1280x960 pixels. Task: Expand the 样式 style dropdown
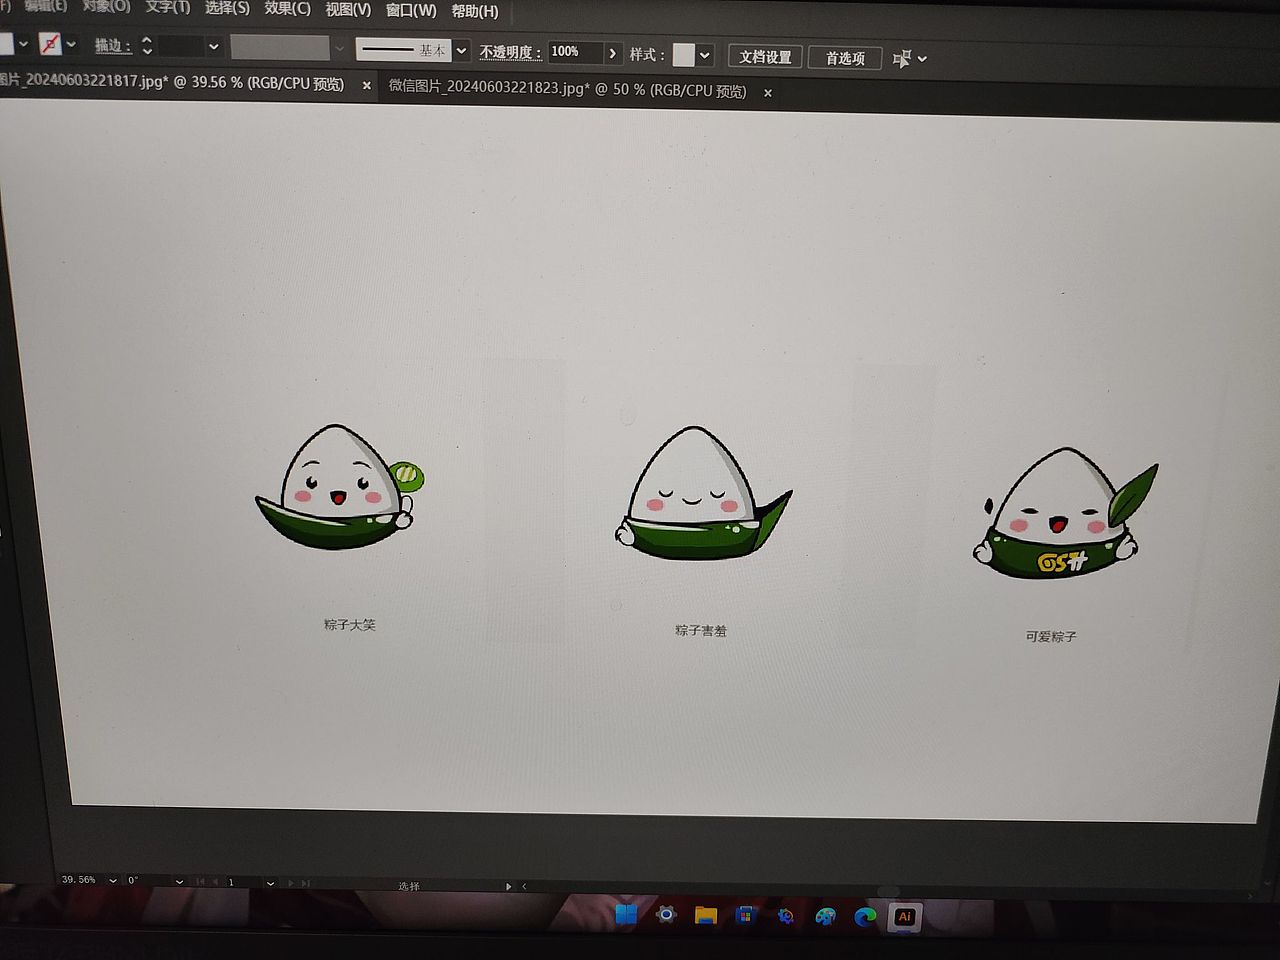(x=703, y=55)
